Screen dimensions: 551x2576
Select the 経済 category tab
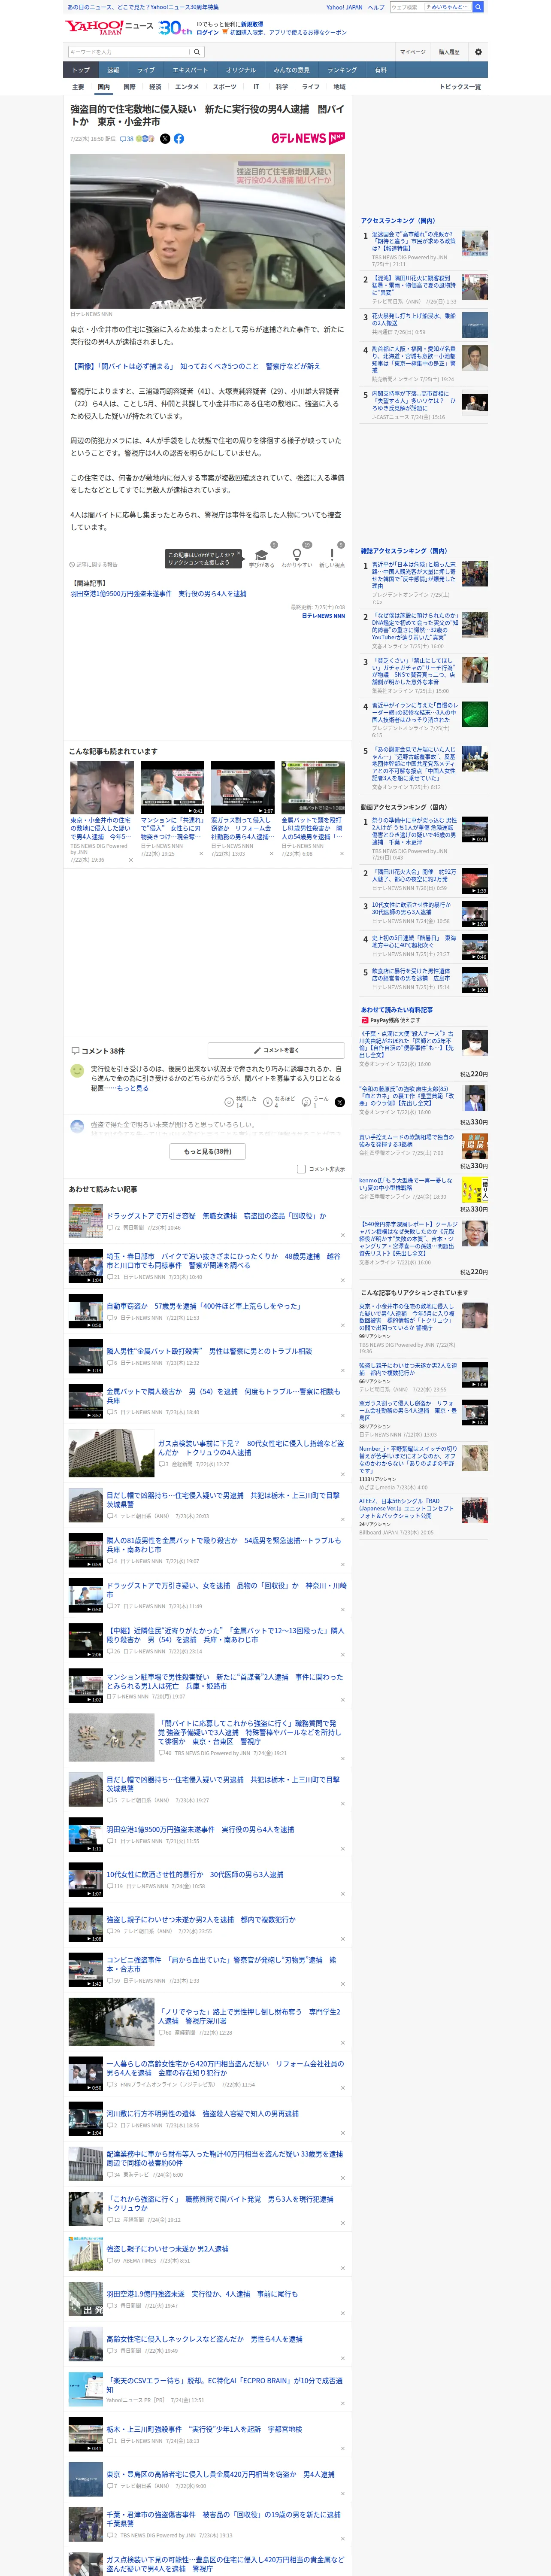tap(155, 87)
